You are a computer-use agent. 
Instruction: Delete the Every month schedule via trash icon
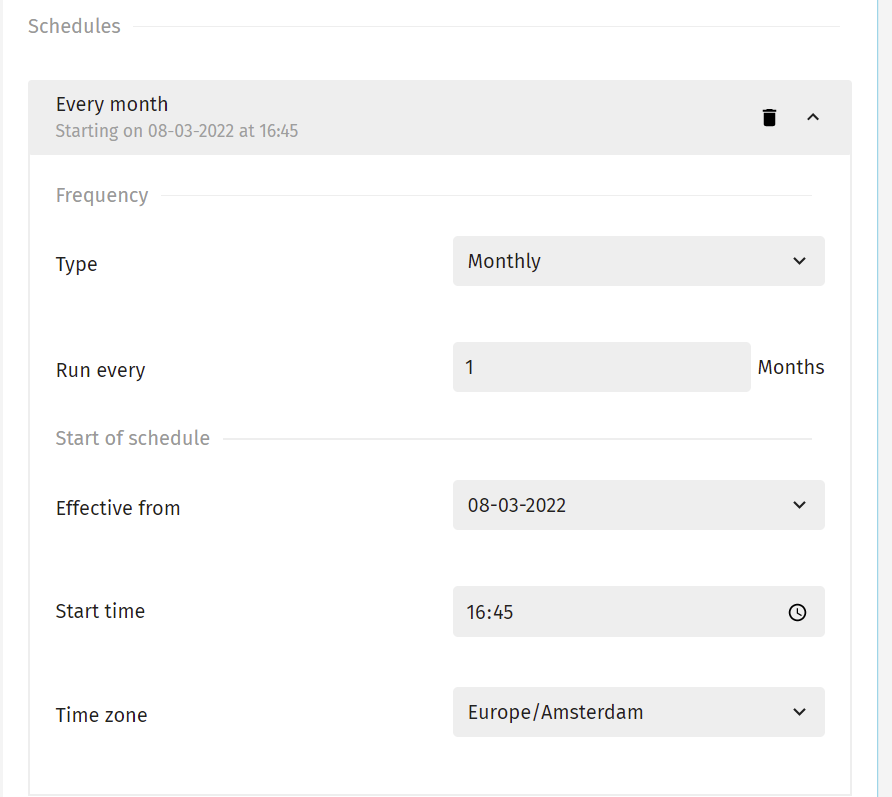(769, 118)
